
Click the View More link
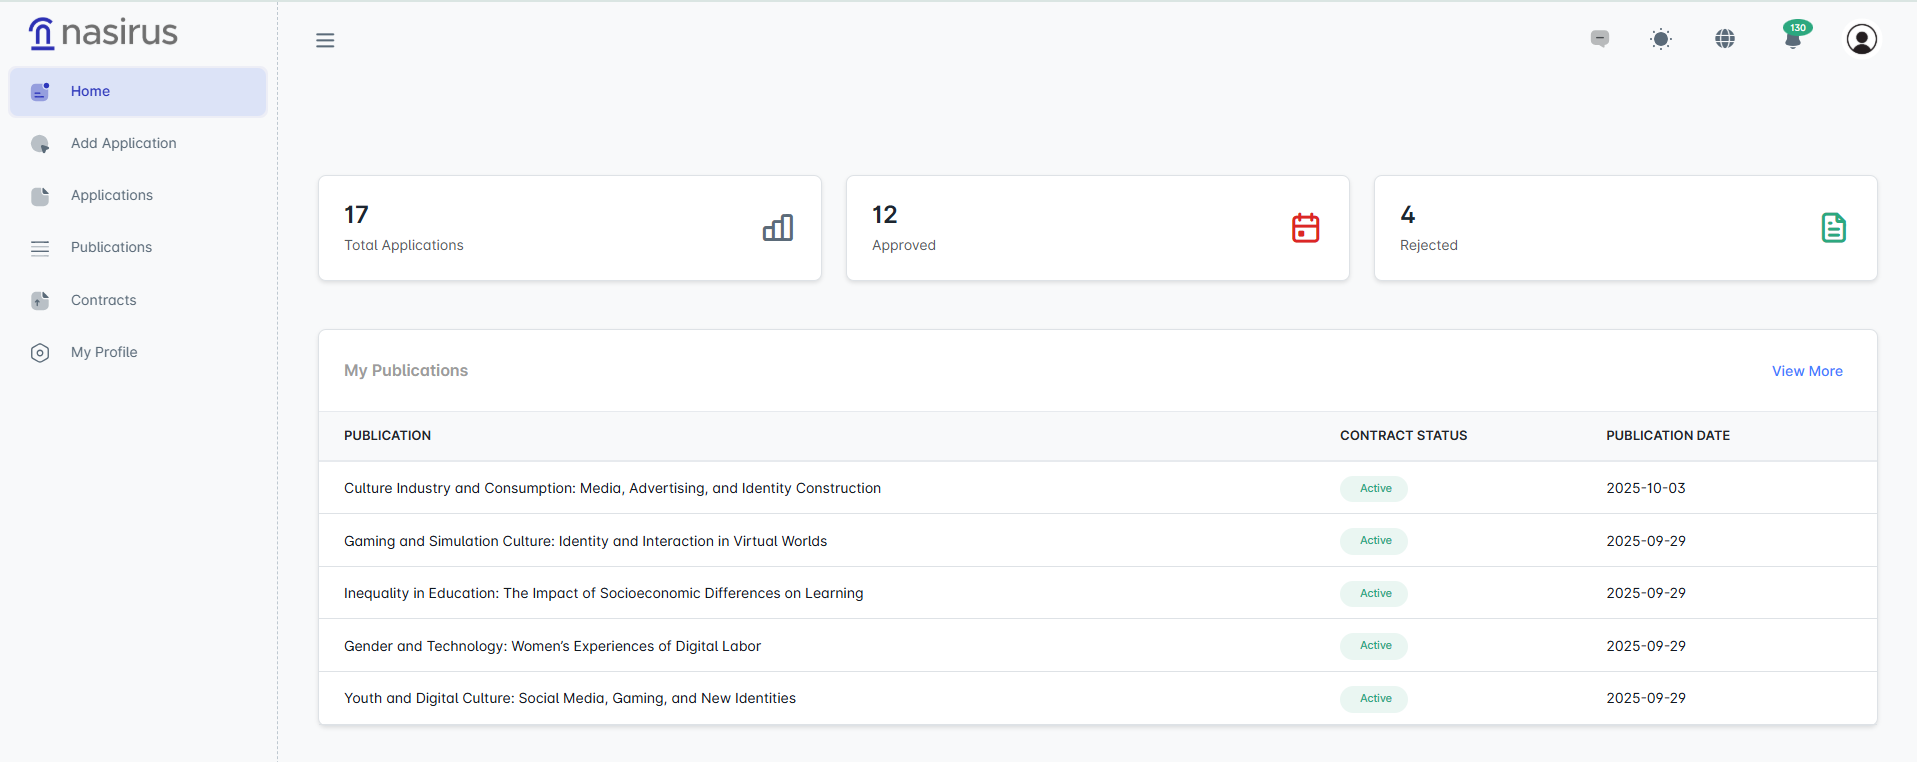tap(1807, 371)
